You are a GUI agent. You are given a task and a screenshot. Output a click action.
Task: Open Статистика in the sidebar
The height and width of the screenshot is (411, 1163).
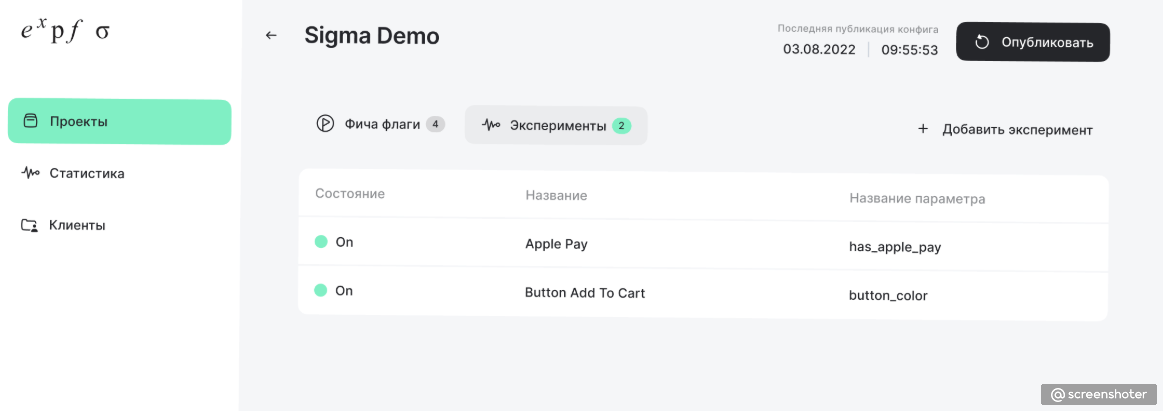(x=87, y=173)
